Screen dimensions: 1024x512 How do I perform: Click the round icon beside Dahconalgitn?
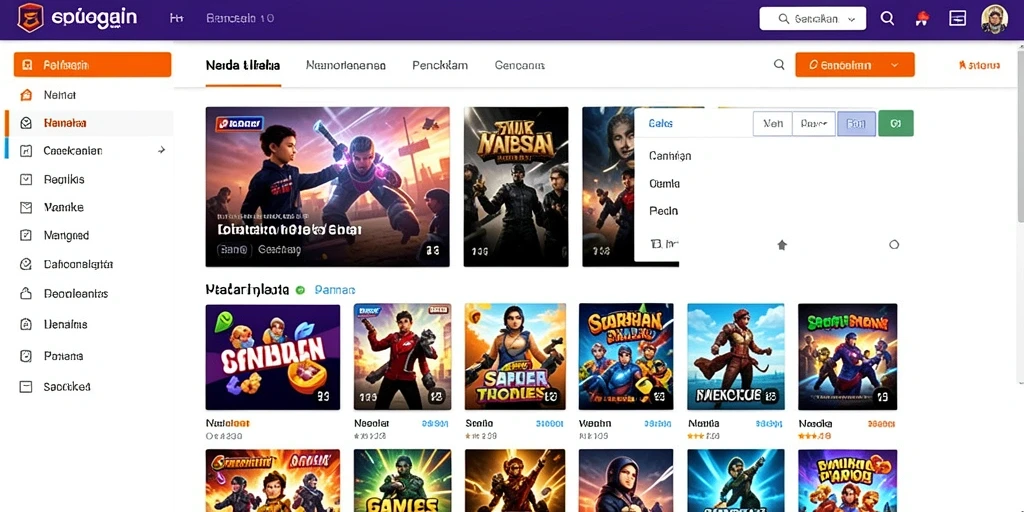pyautogui.click(x=26, y=264)
